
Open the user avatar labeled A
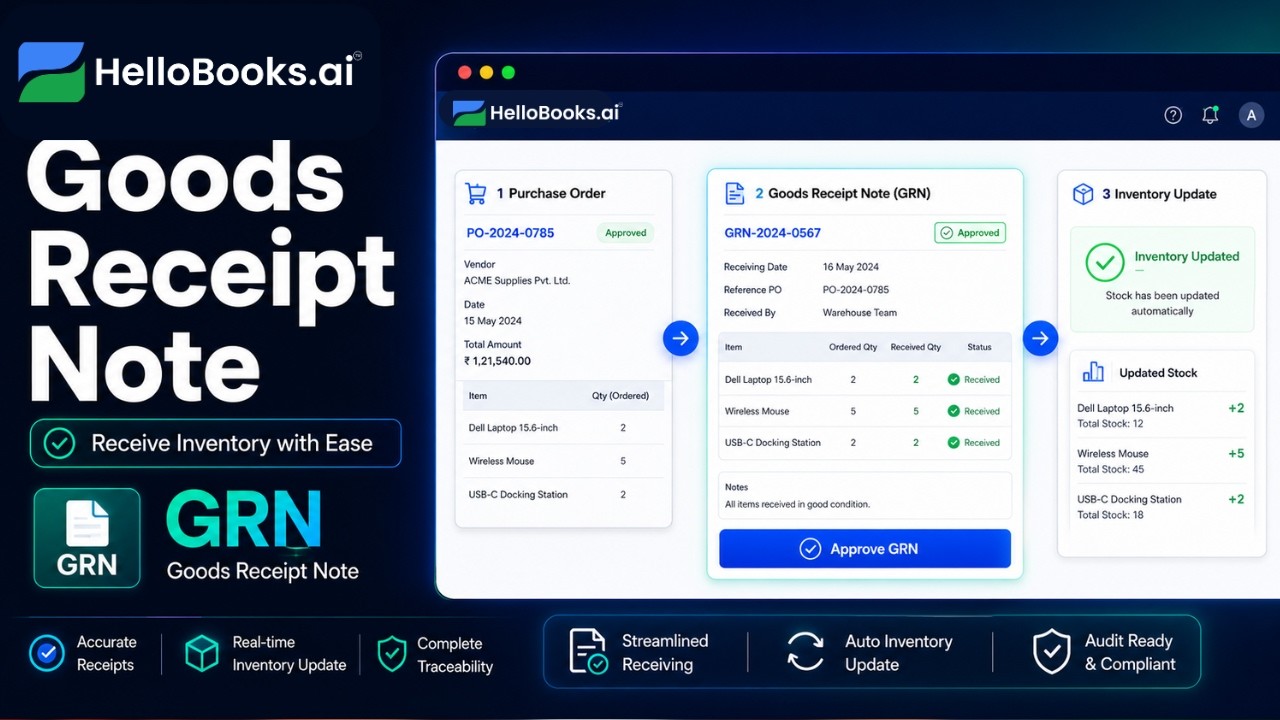coord(1251,115)
